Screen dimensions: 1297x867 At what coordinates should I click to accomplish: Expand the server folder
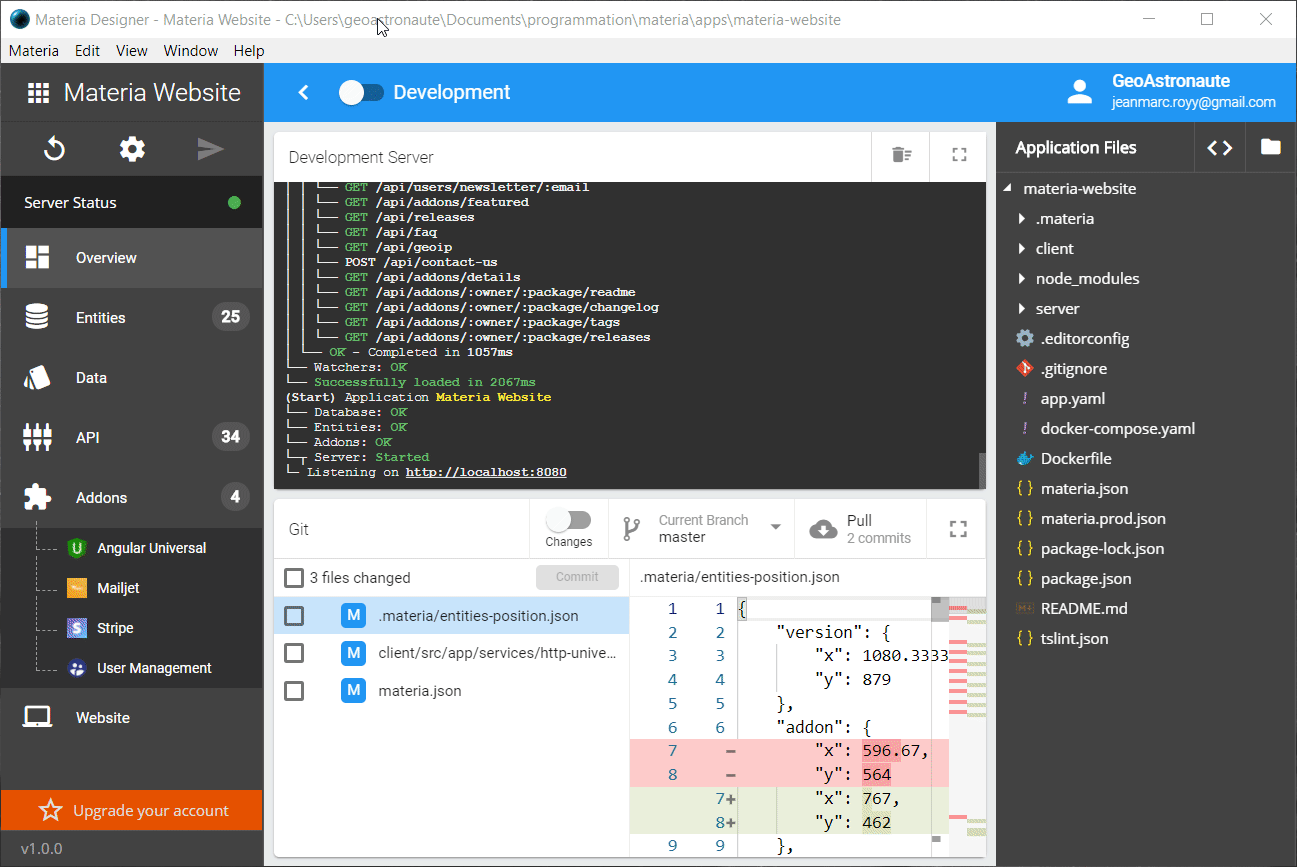point(1021,309)
